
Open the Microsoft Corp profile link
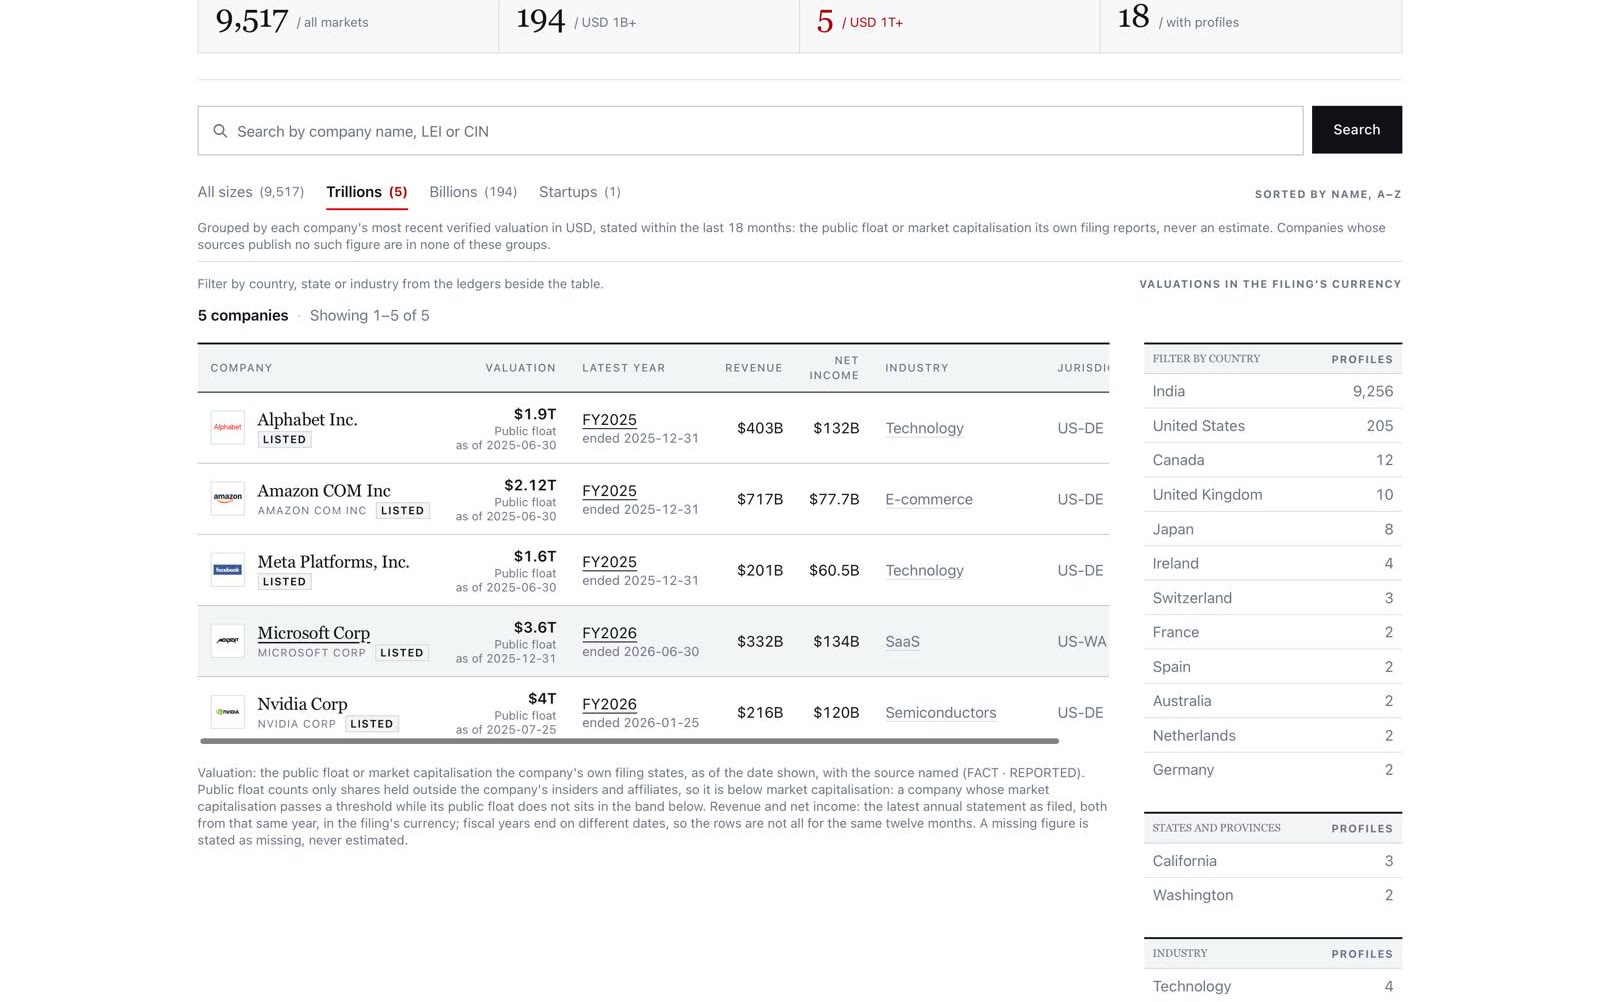pos(313,633)
